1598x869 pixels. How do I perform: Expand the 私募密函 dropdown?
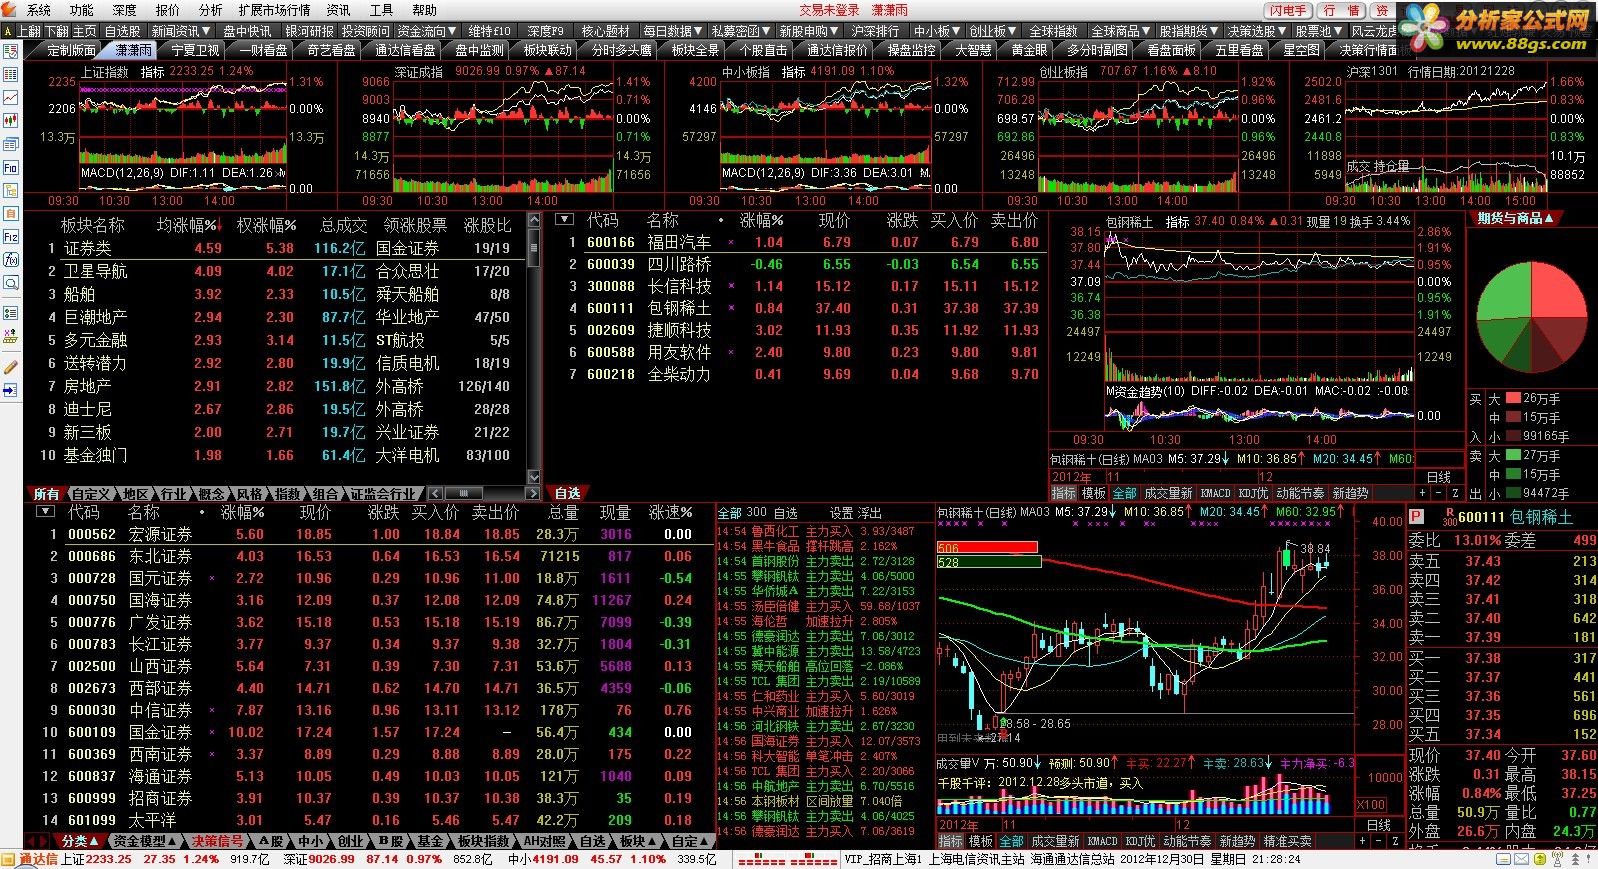tap(740, 31)
